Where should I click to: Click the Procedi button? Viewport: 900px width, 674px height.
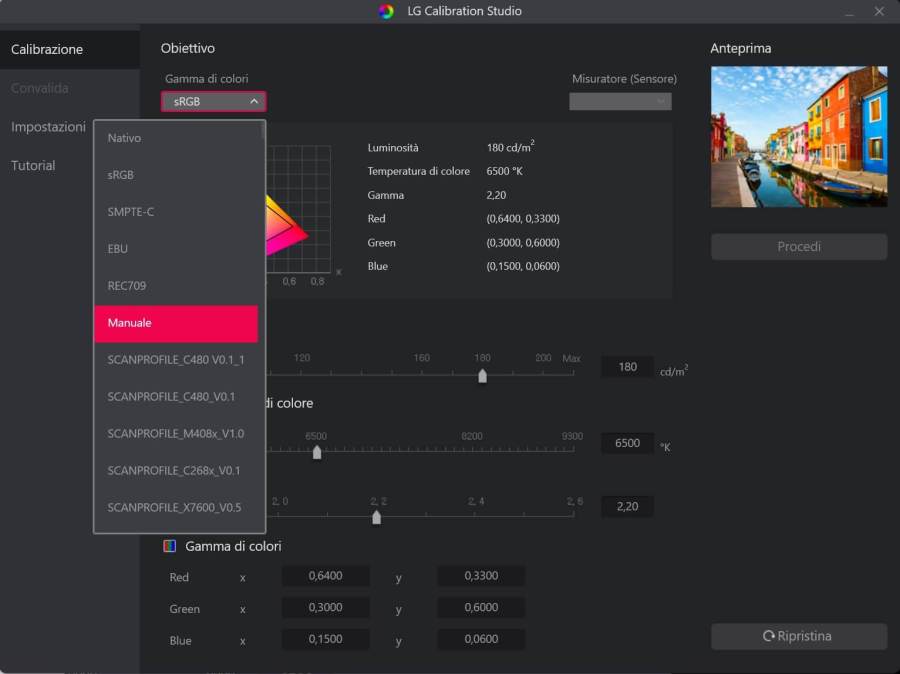tap(798, 247)
